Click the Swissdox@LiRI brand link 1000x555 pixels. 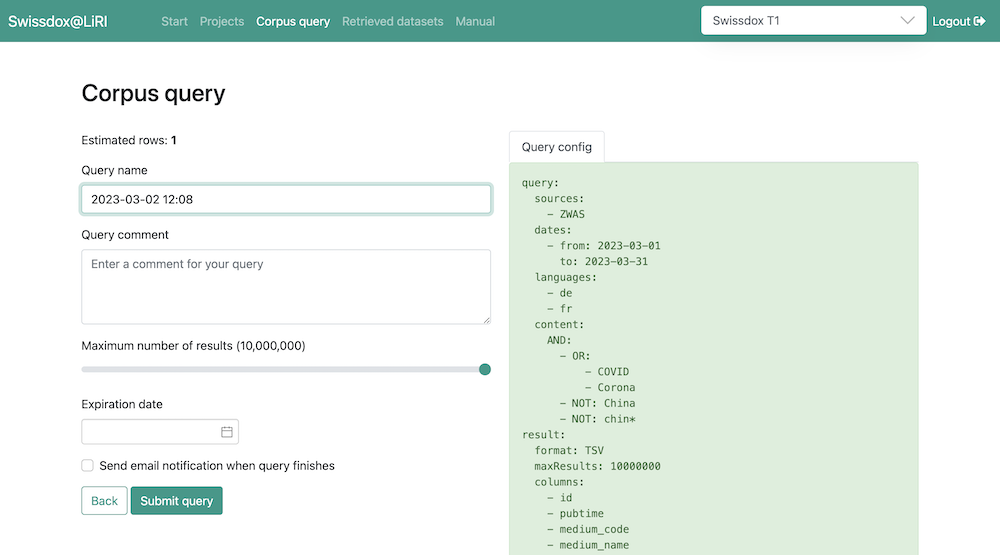(70, 21)
